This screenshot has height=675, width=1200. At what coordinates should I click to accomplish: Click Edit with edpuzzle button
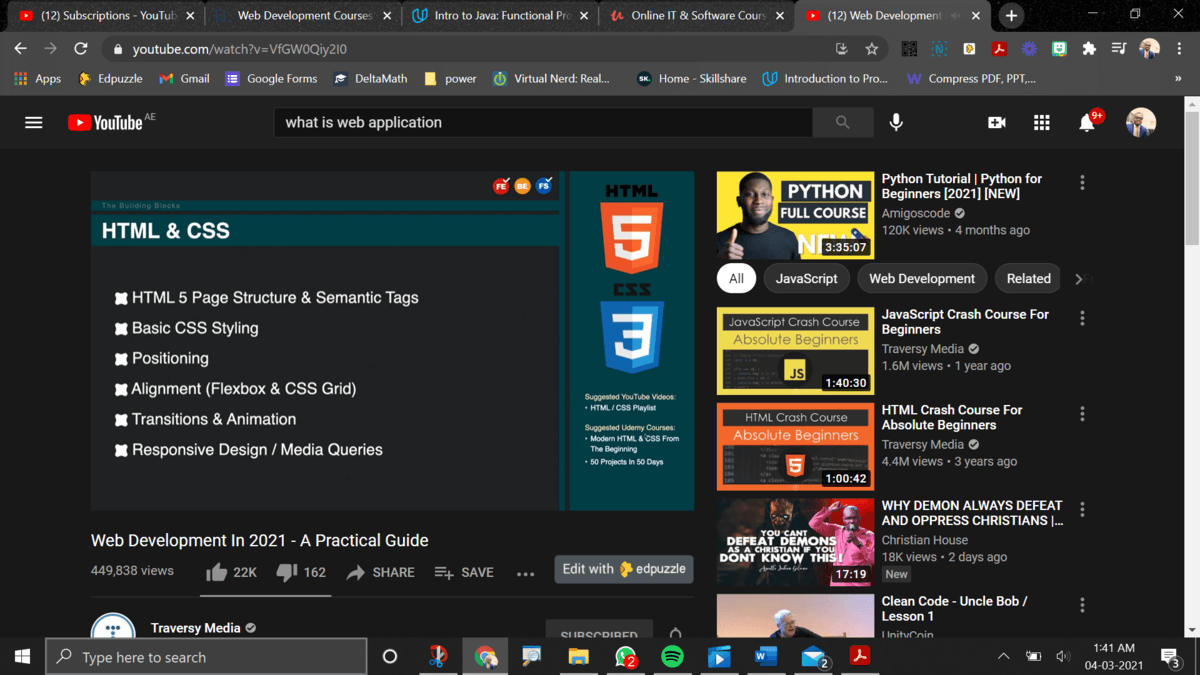(x=624, y=569)
